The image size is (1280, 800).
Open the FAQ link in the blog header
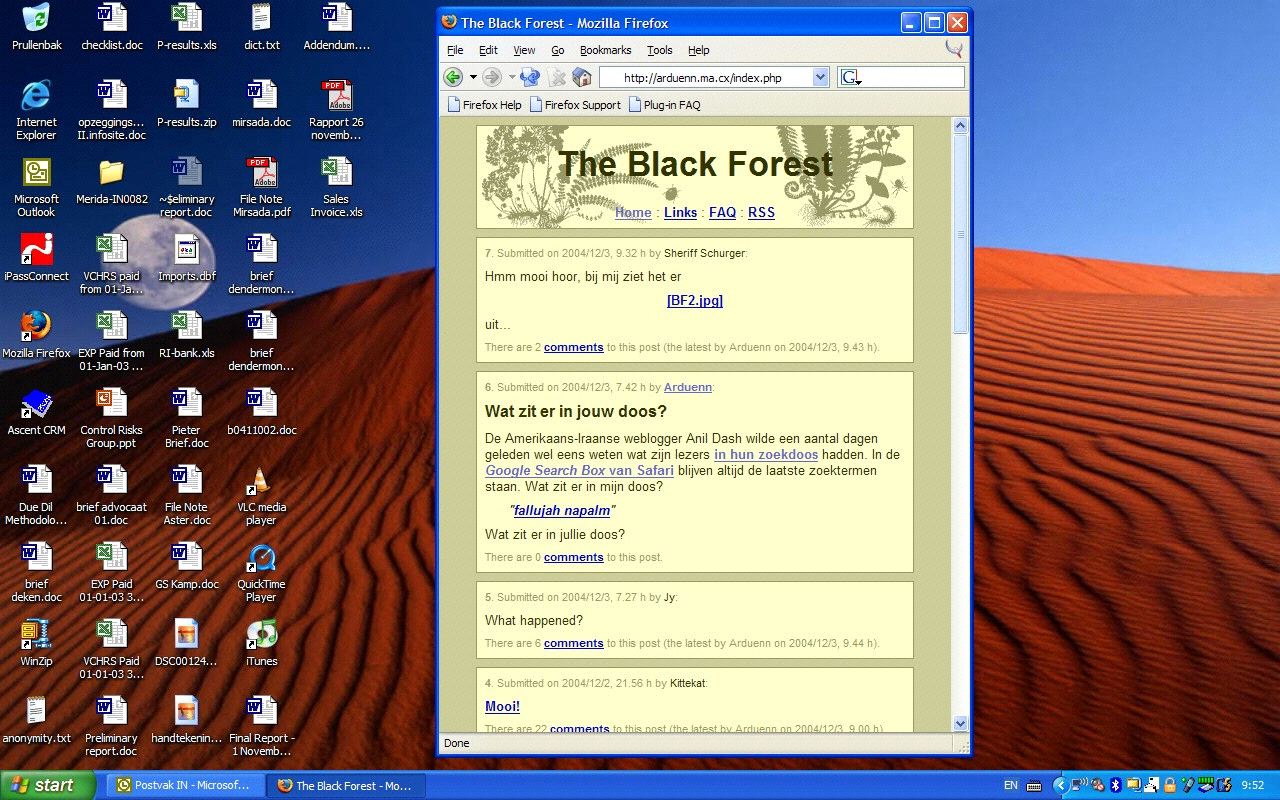[x=722, y=212]
